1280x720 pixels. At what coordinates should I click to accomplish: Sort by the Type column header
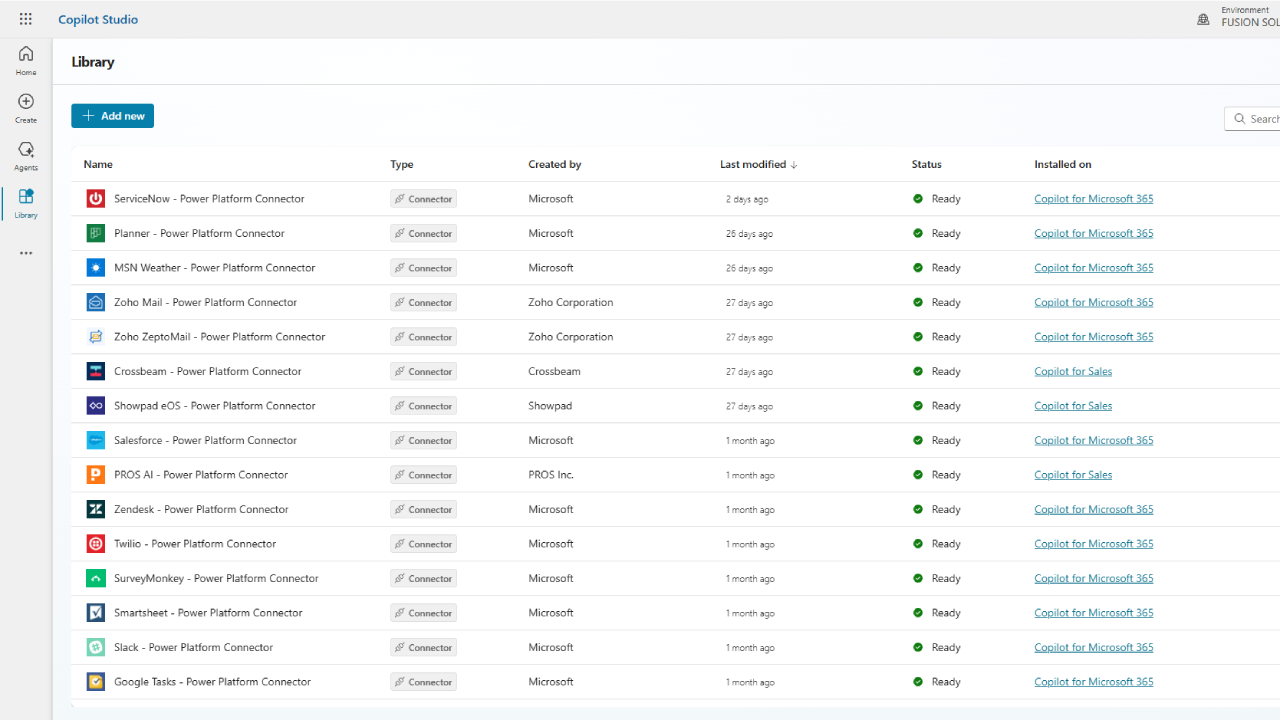401,164
